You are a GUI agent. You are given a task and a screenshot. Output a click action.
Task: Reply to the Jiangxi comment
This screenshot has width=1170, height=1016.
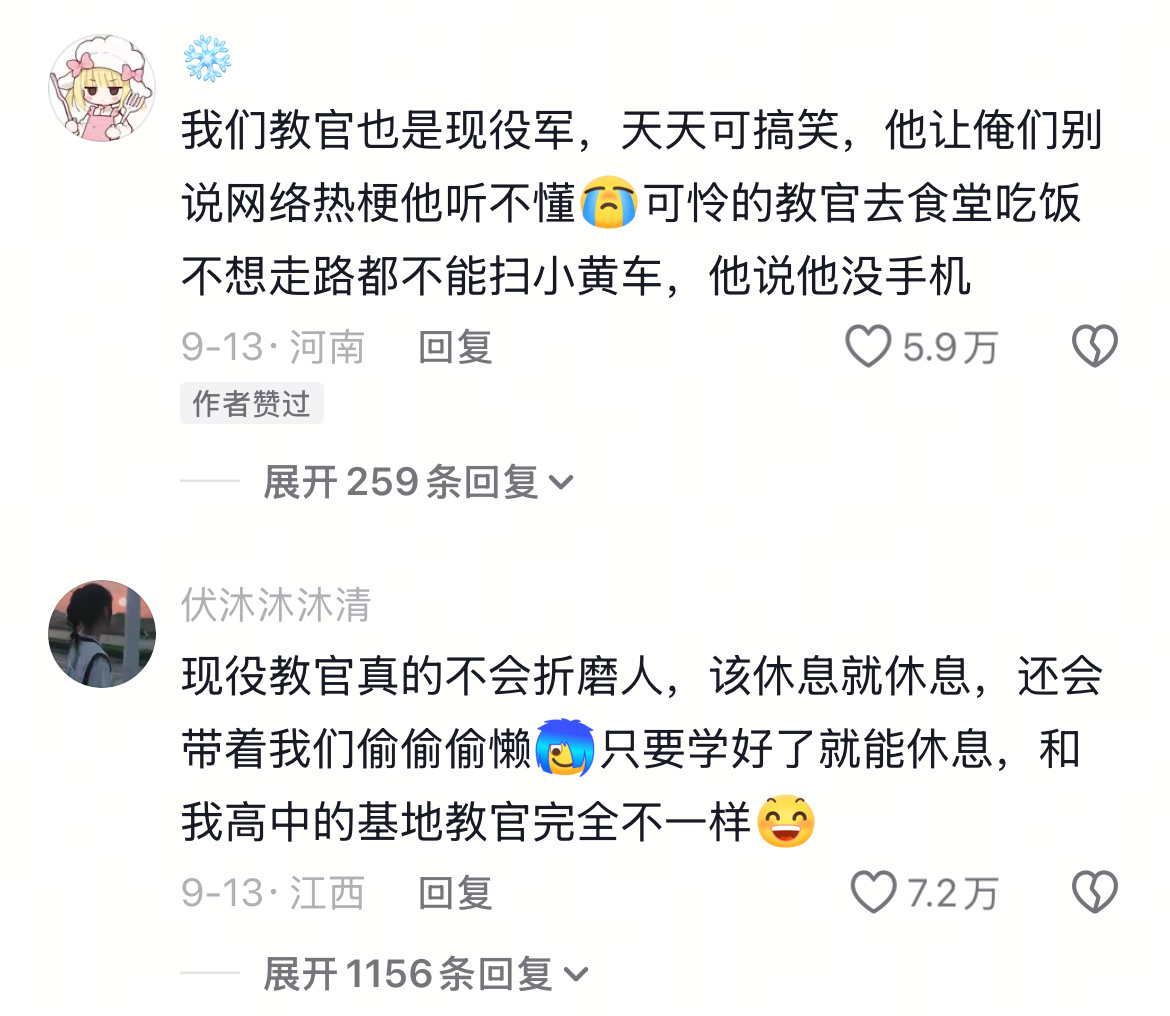pyautogui.click(x=455, y=893)
